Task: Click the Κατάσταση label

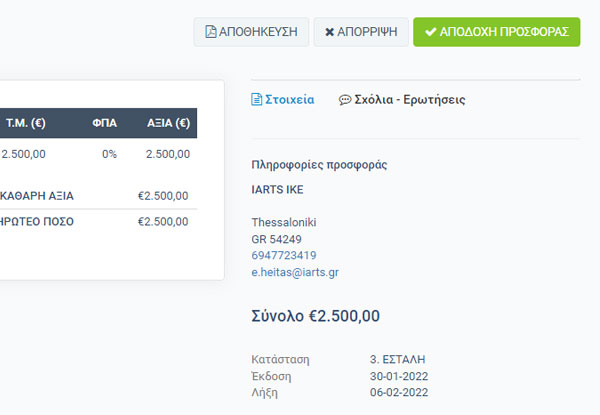Action: click(280, 360)
